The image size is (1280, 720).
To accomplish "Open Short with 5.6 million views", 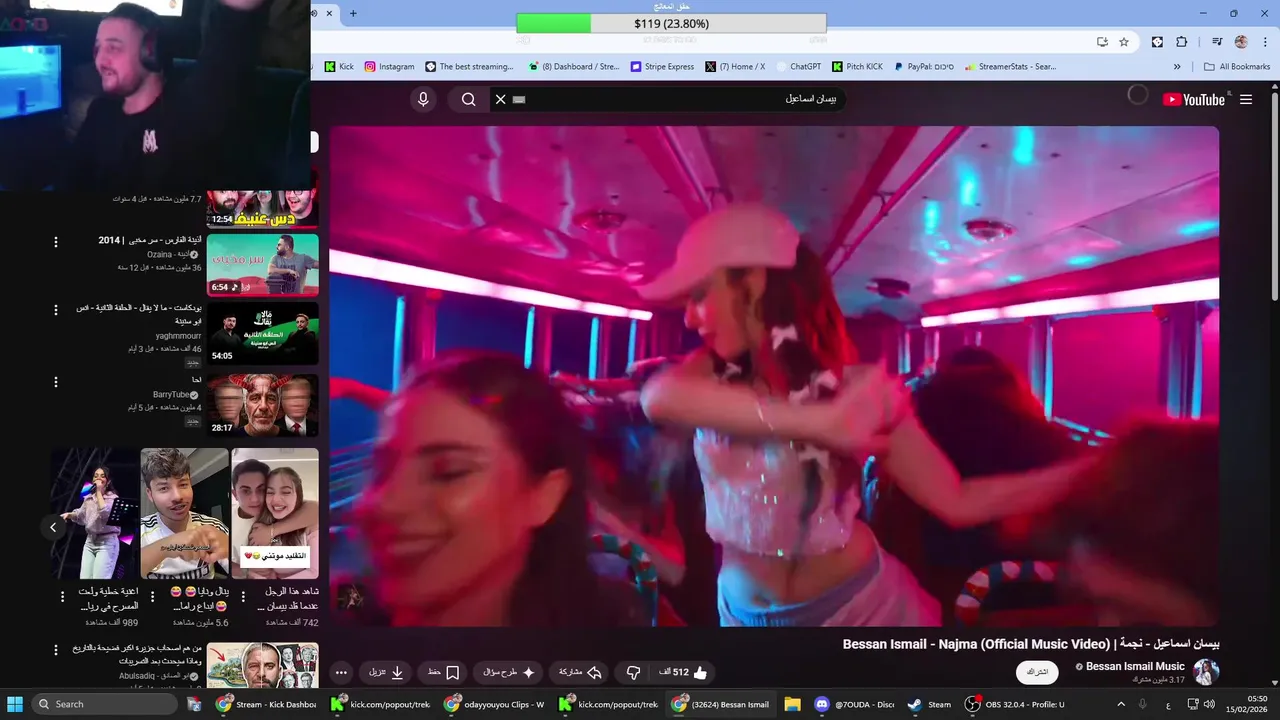I will [185, 513].
